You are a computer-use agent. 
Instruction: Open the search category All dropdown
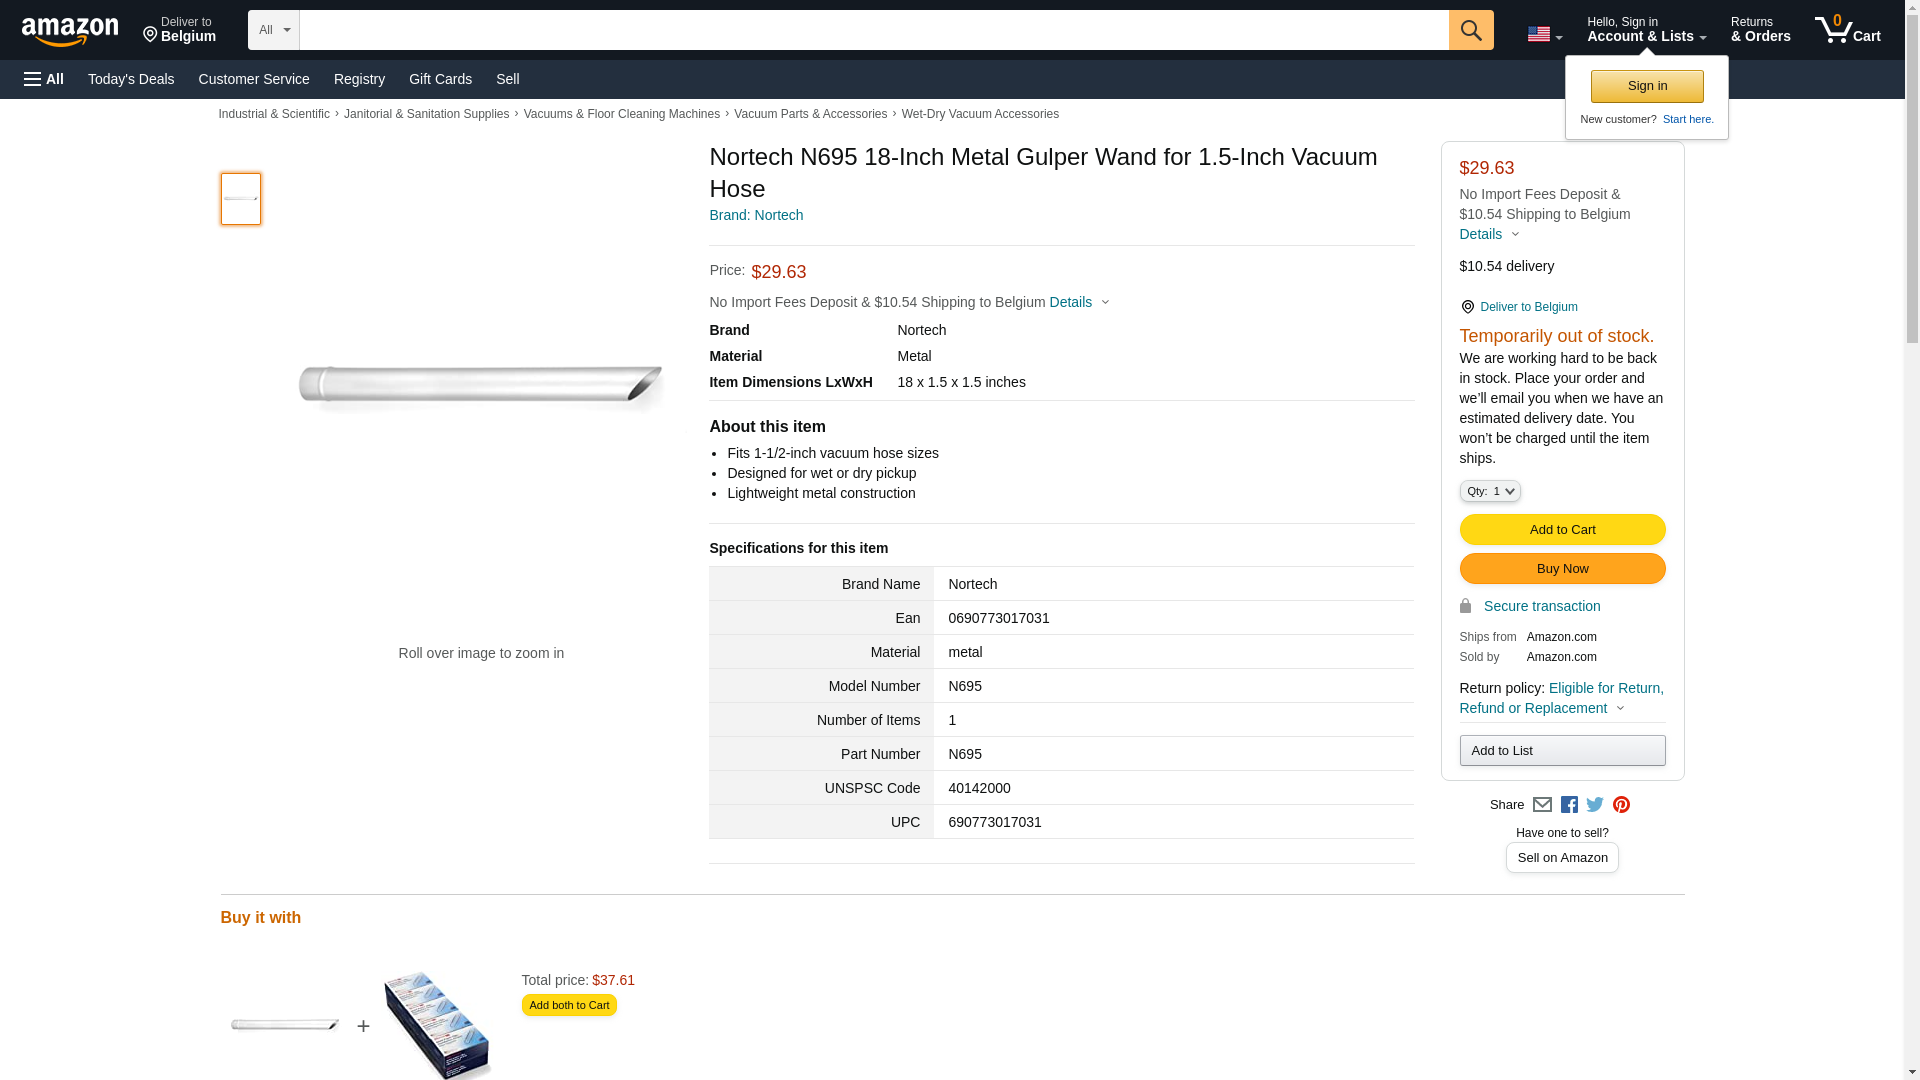tap(273, 30)
